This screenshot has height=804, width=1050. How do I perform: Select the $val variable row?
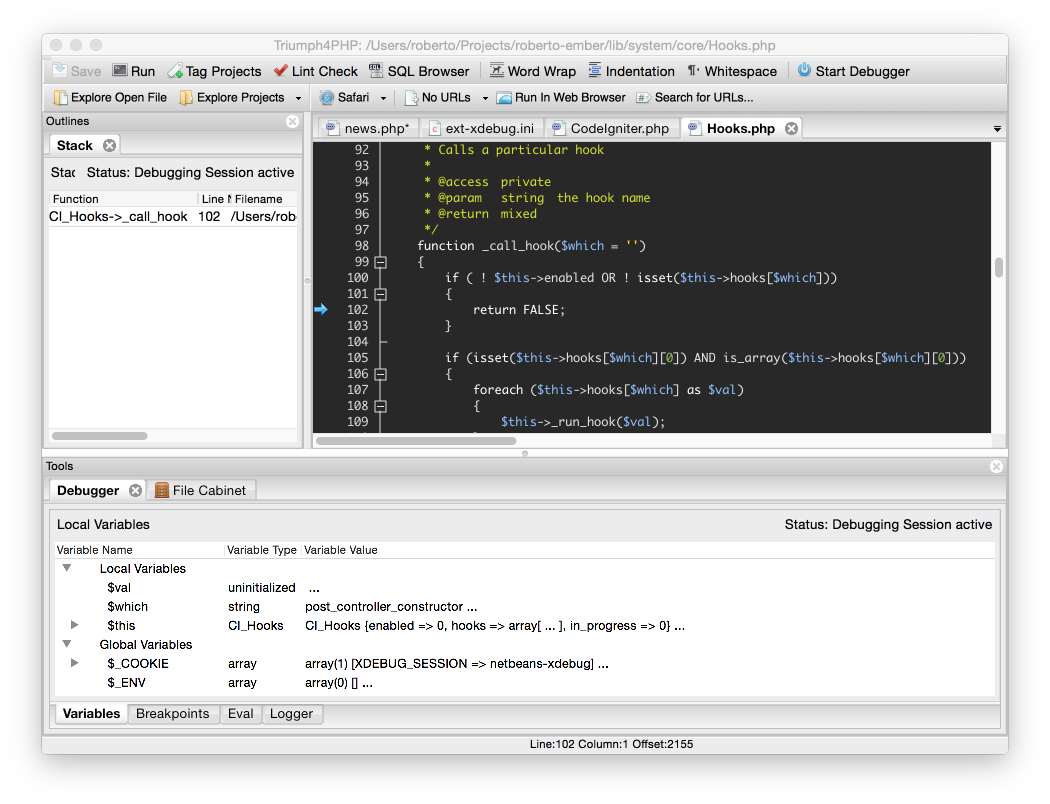click(525, 588)
